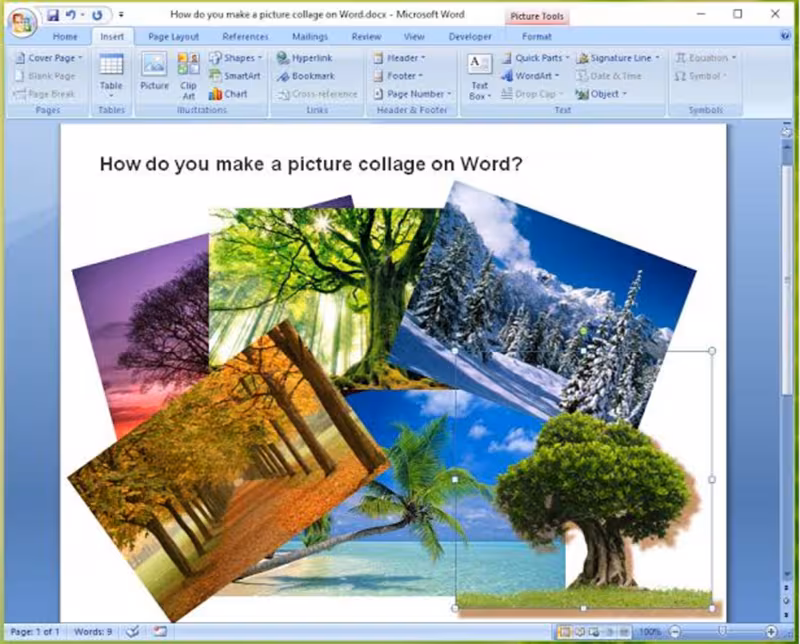
Task: Expand the Page Number dropdown
Action: tap(413, 94)
